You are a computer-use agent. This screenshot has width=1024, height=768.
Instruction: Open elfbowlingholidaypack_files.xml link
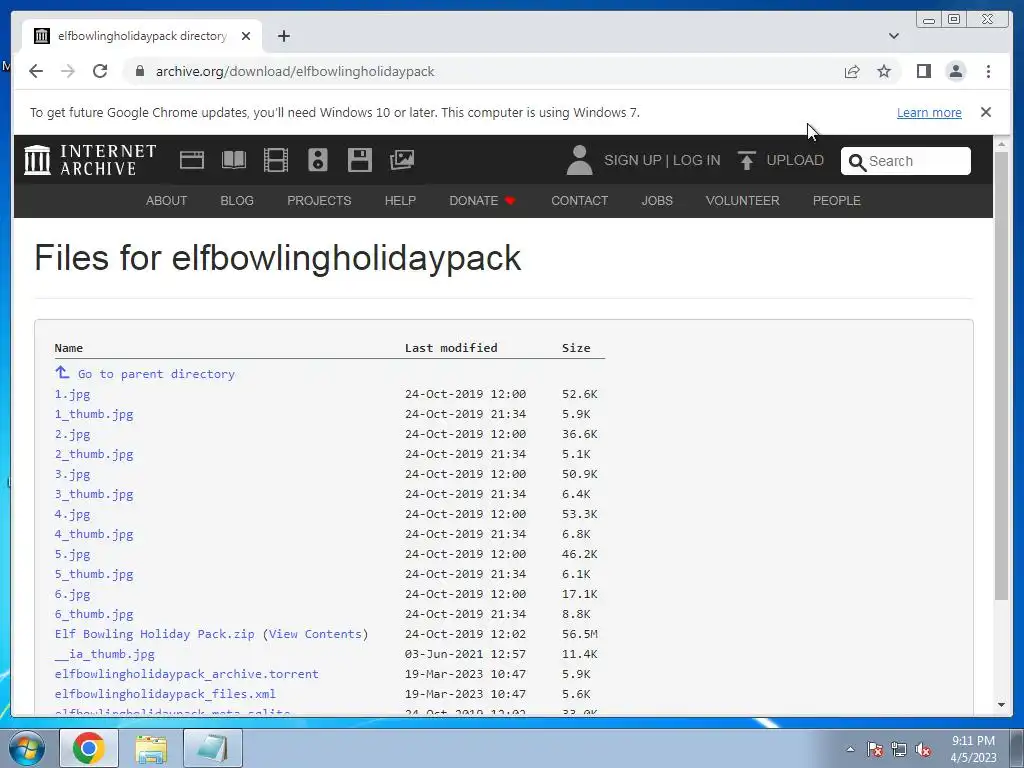[x=165, y=694]
